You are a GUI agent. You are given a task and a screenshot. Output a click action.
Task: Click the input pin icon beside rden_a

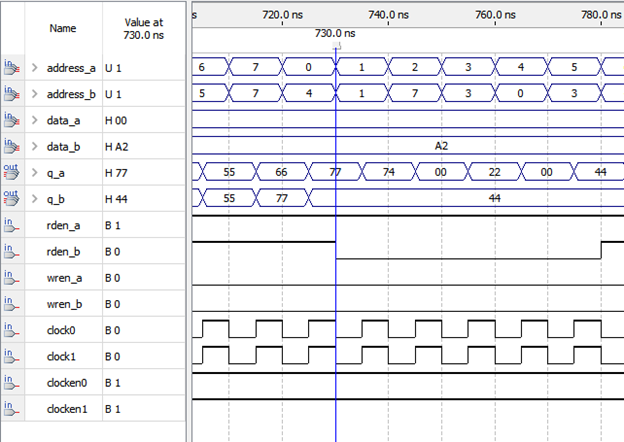pos(12,225)
